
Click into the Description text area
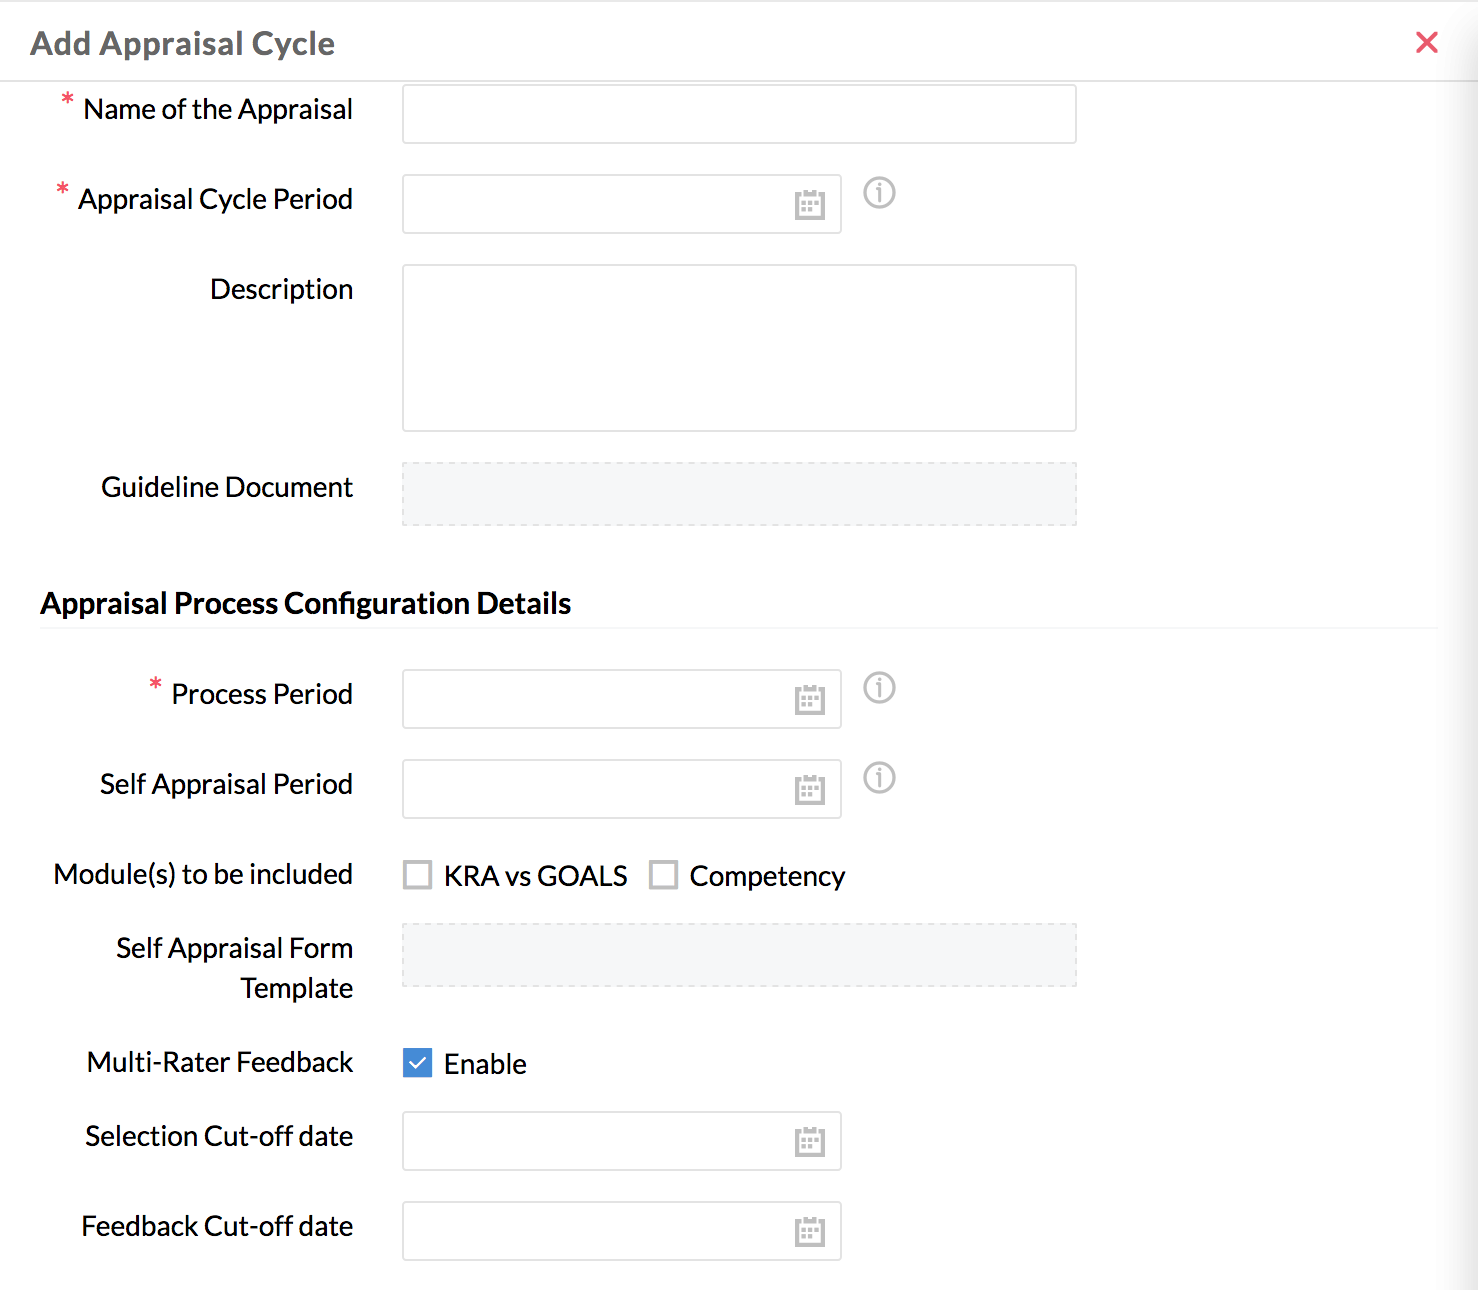(x=739, y=348)
